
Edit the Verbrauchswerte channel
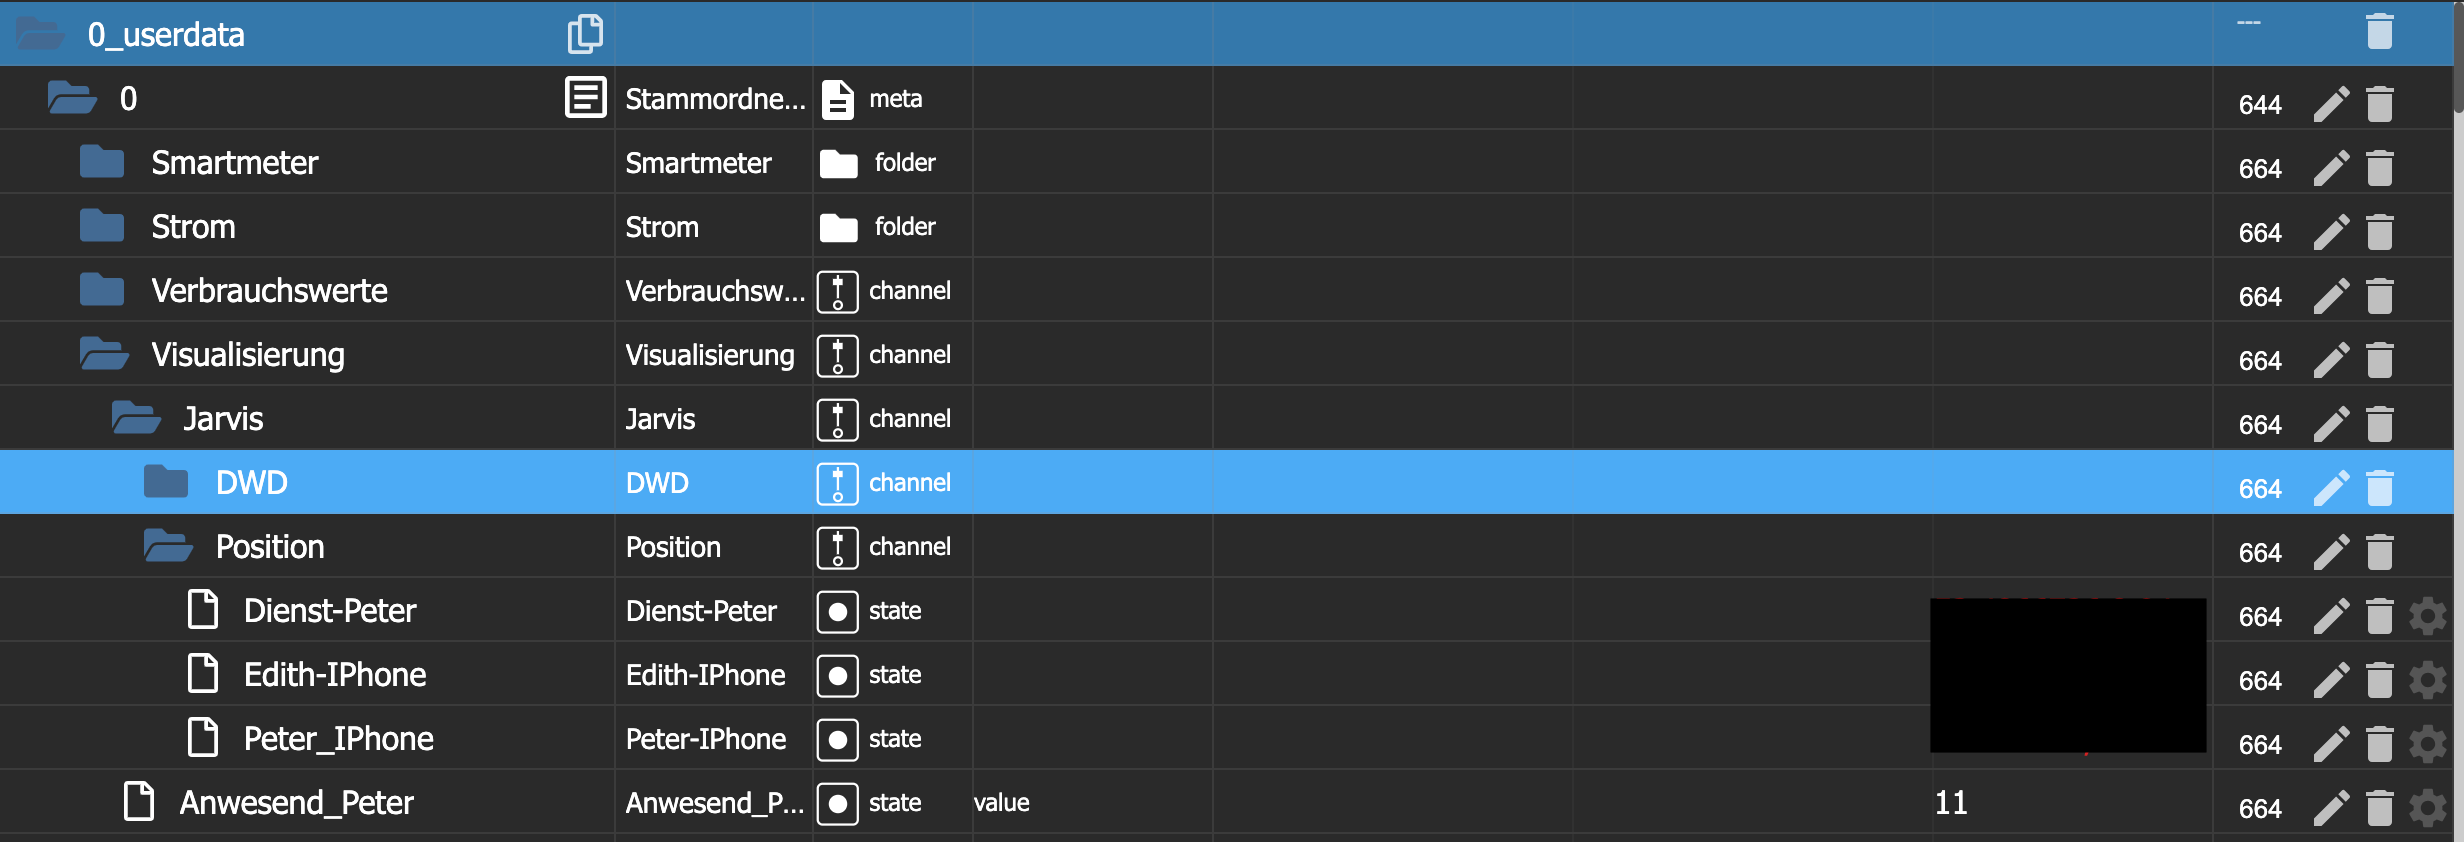(2330, 296)
